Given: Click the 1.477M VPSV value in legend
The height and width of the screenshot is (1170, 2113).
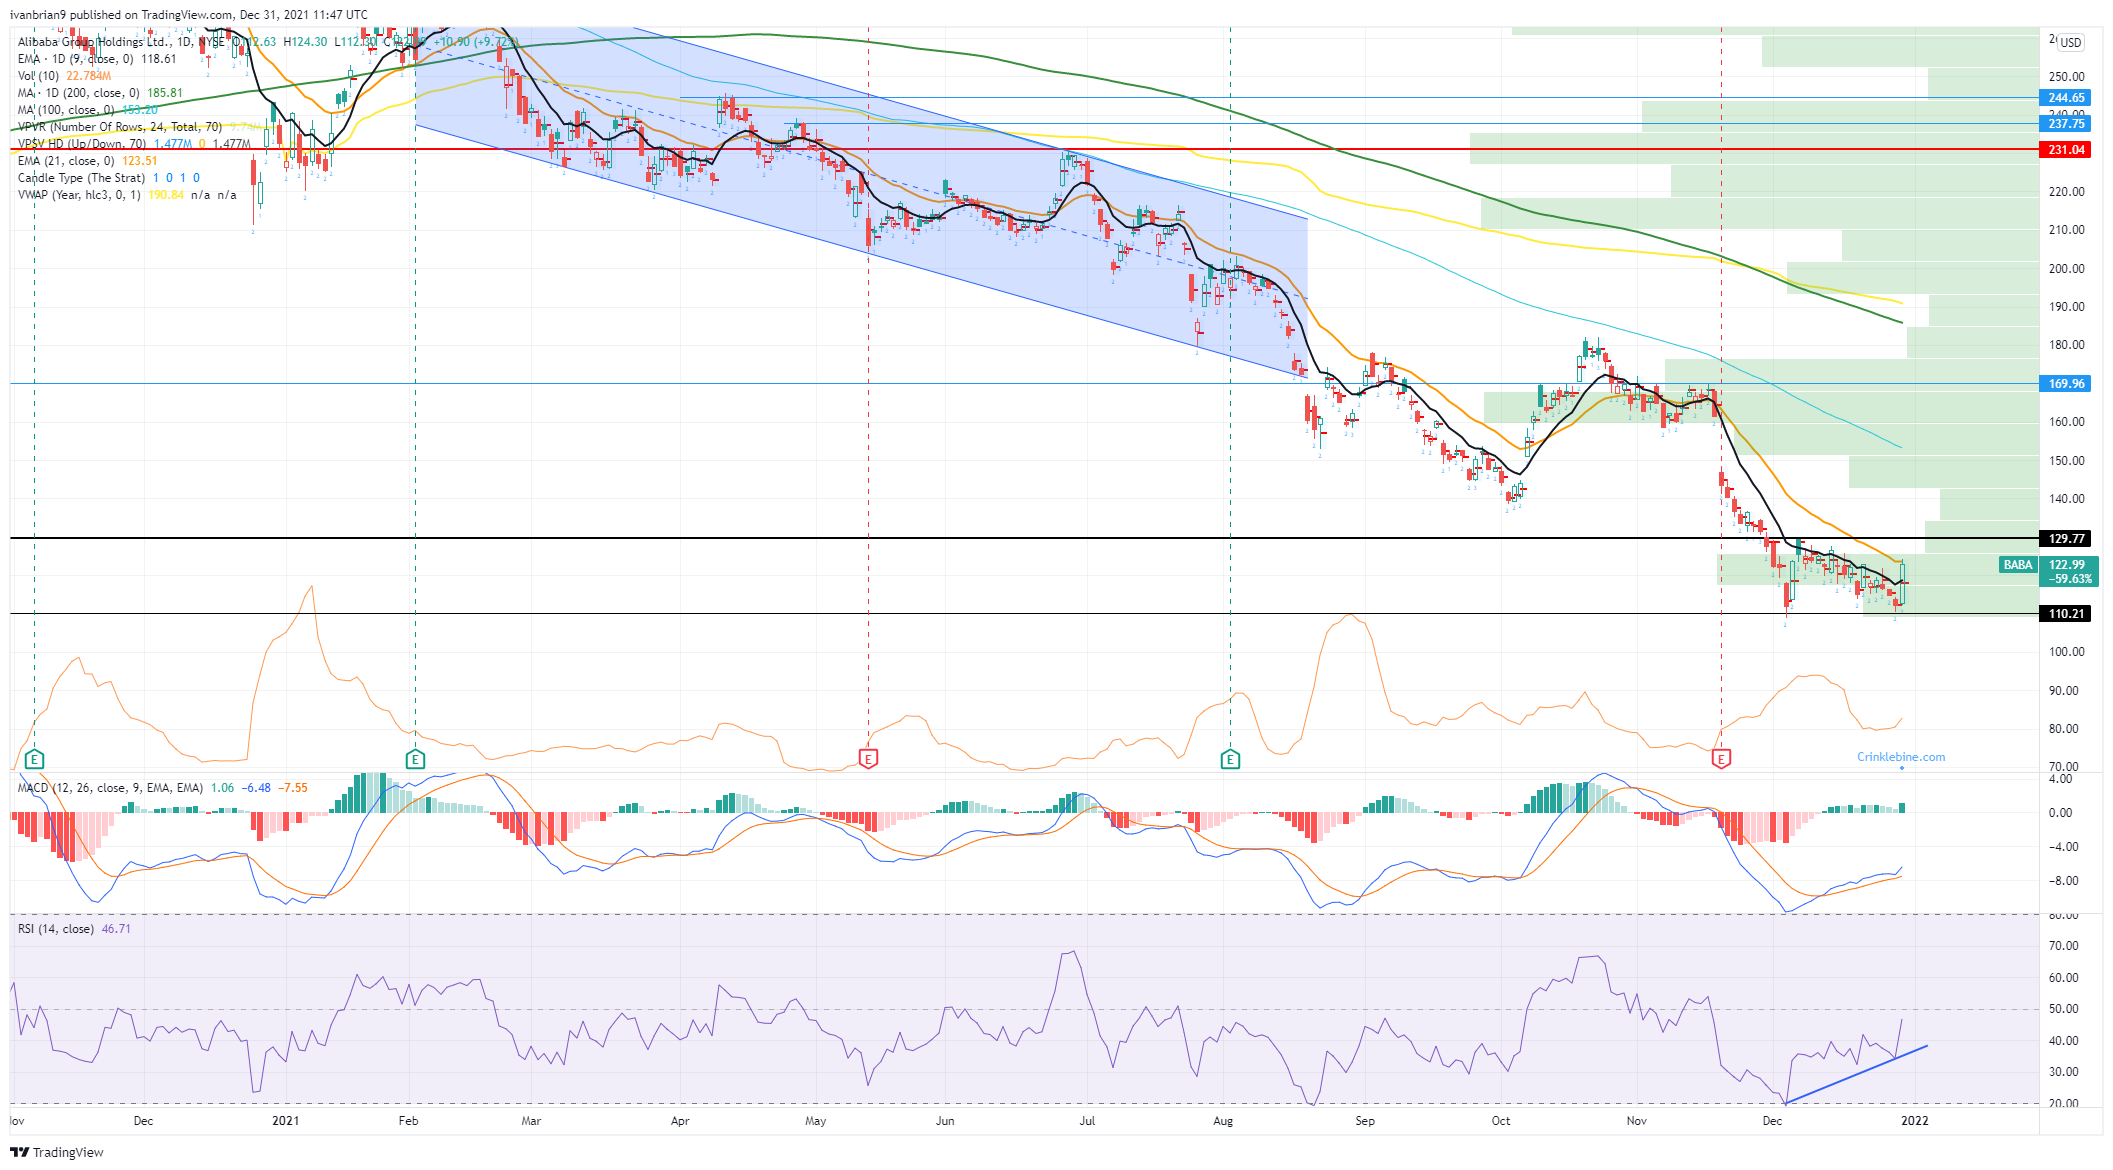Looking at the screenshot, I should [174, 144].
